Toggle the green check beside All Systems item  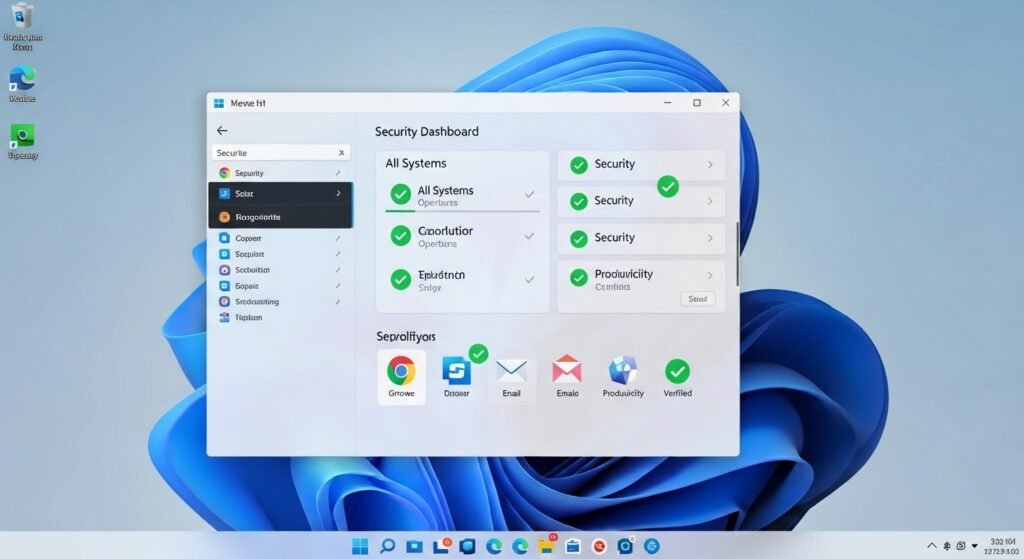point(400,193)
